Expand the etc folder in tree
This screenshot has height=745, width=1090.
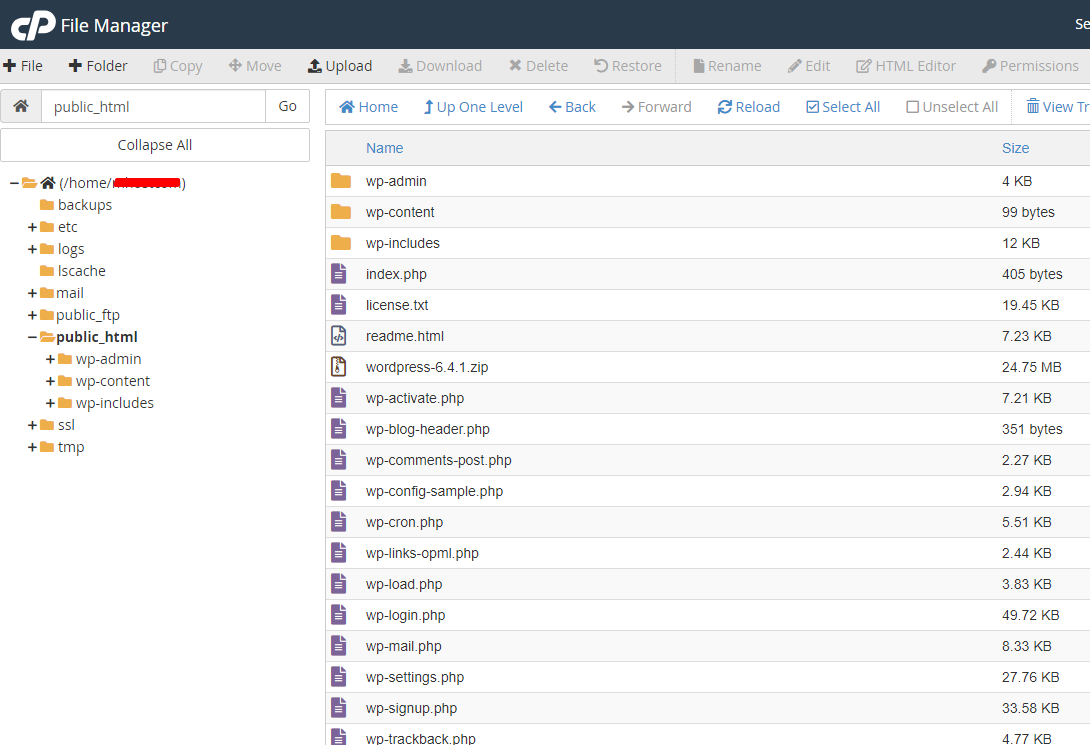pos(33,227)
